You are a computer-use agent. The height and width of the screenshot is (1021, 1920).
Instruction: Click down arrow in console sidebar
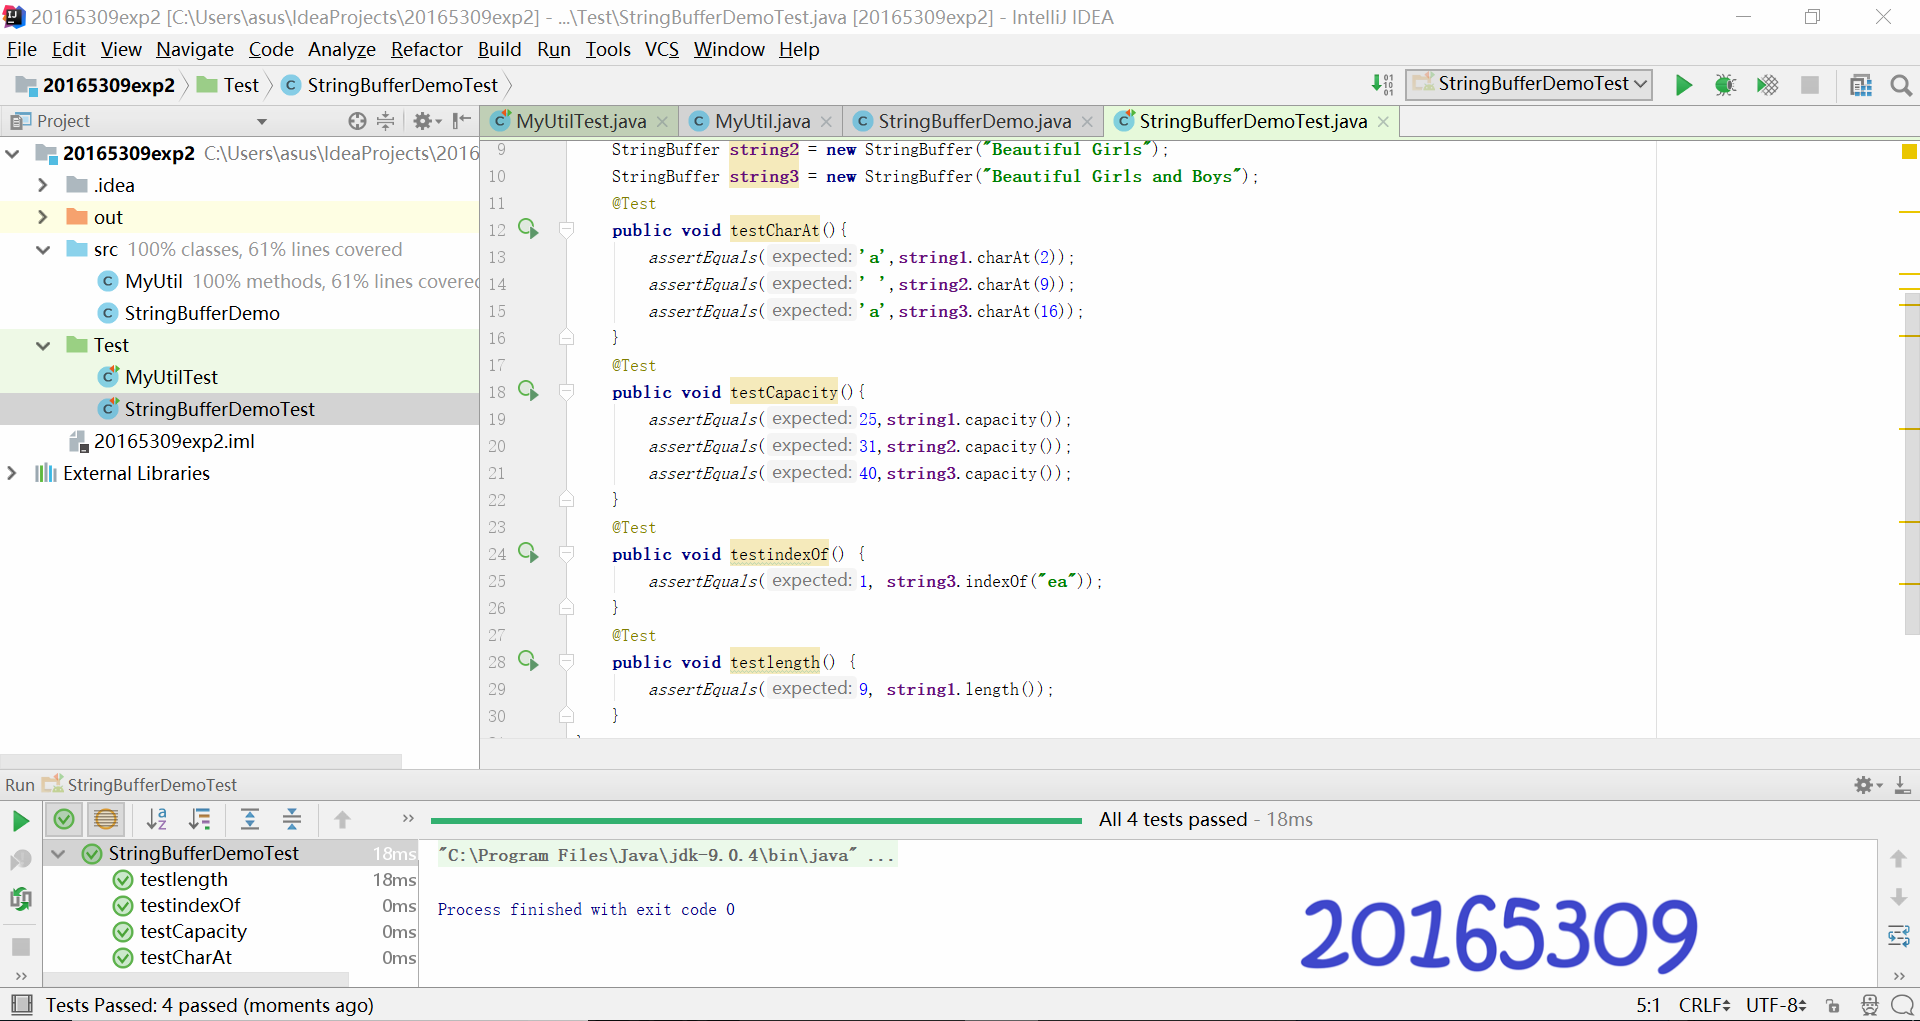click(1898, 897)
